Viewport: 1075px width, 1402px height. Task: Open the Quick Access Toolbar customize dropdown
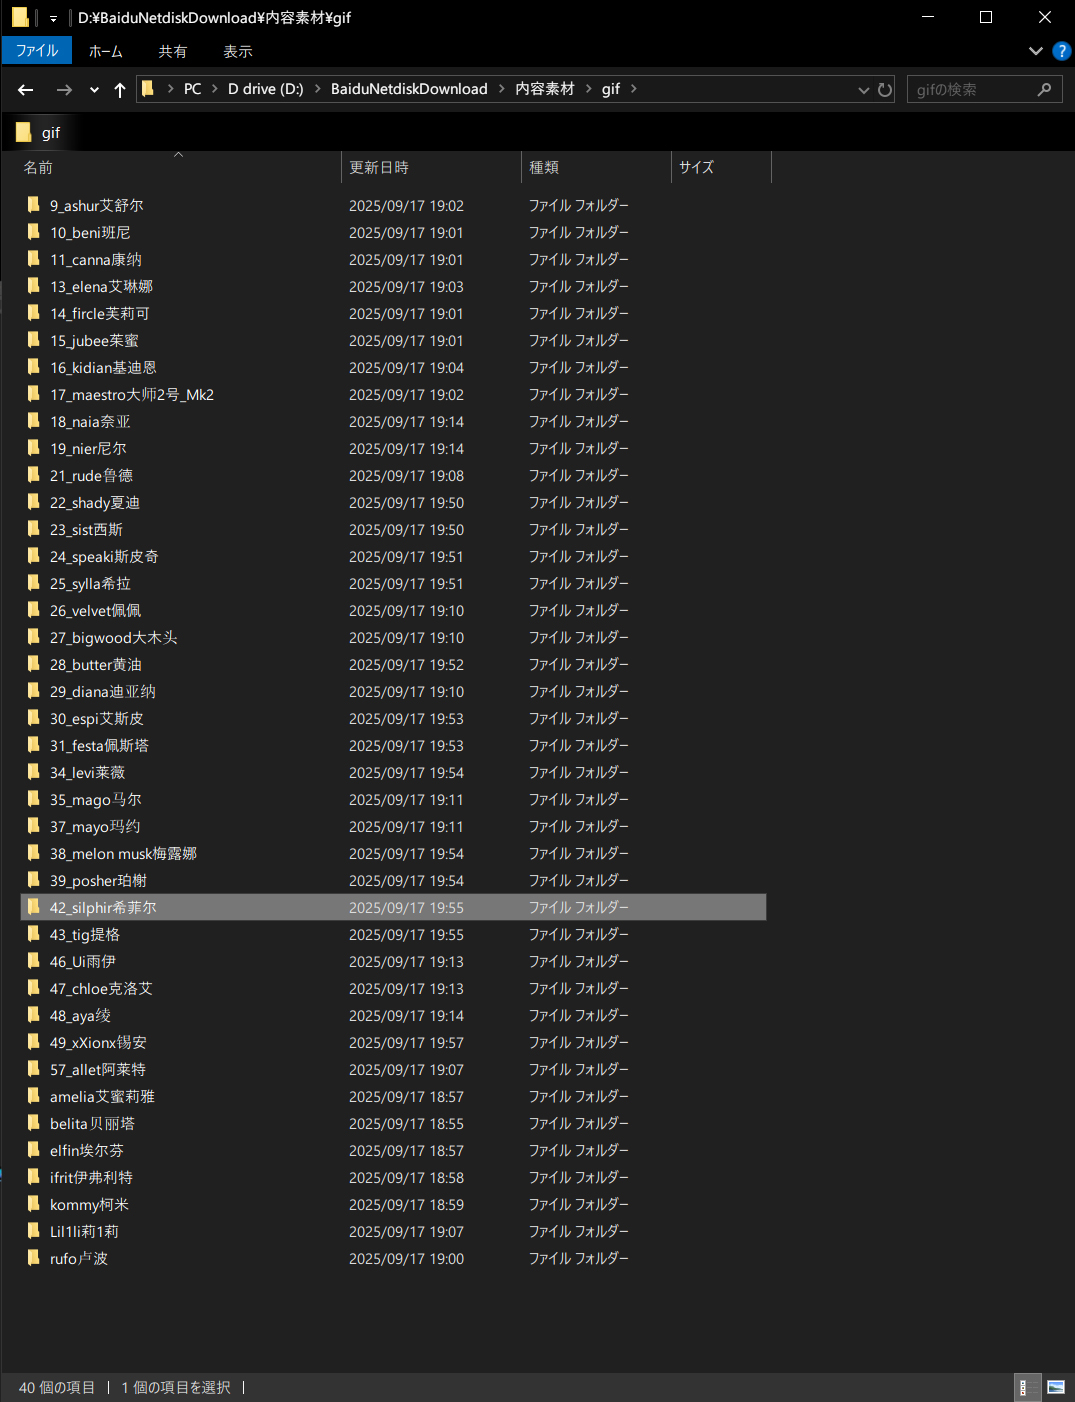pyautogui.click(x=53, y=18)
